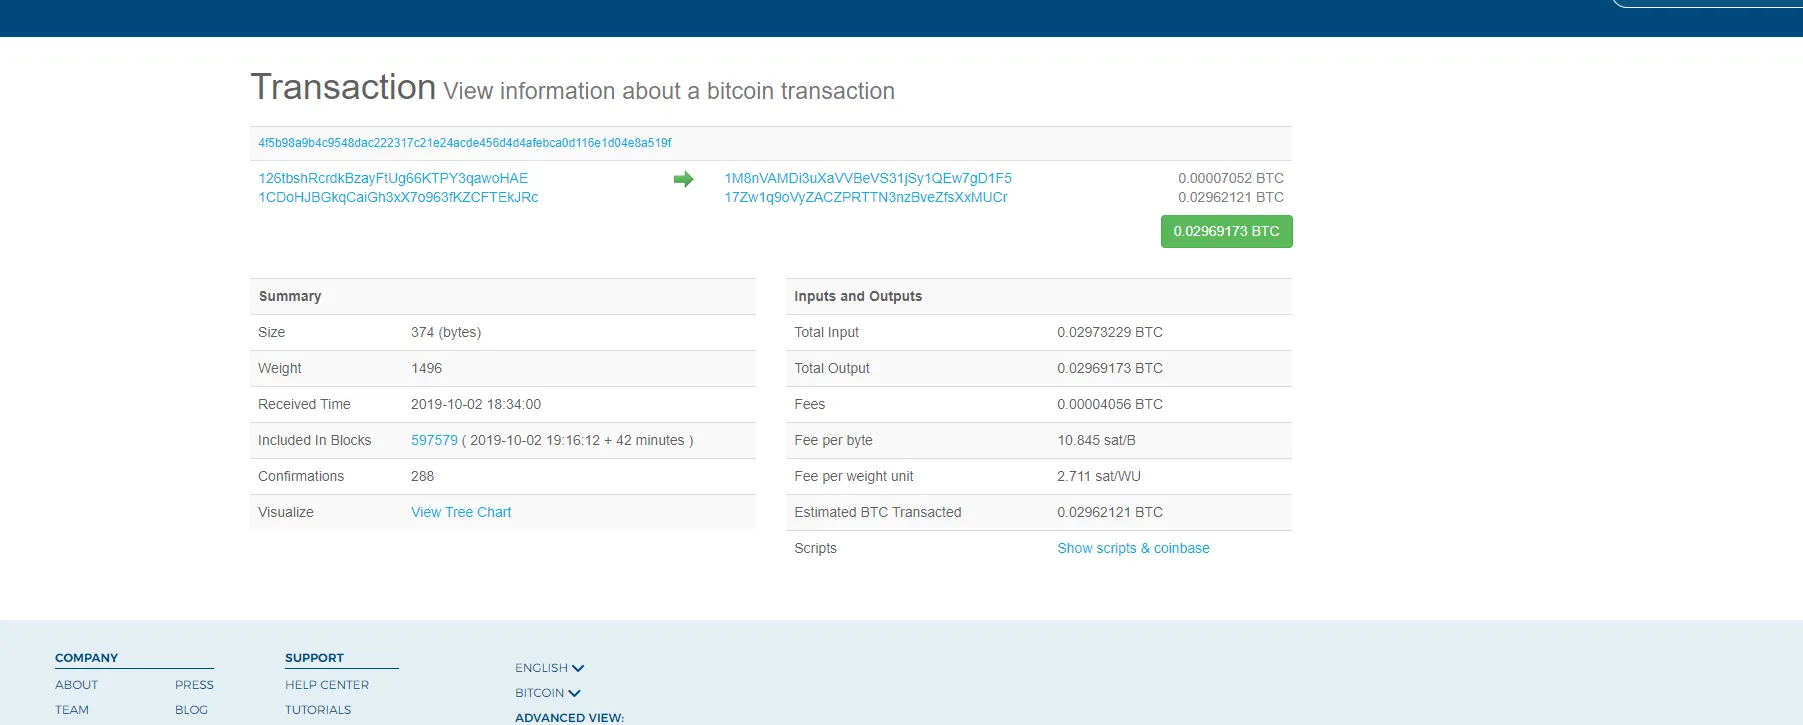Viewport: 1803px width, 725px height.
Task: Open block 597579 link
Action: [x=434, y=440]
